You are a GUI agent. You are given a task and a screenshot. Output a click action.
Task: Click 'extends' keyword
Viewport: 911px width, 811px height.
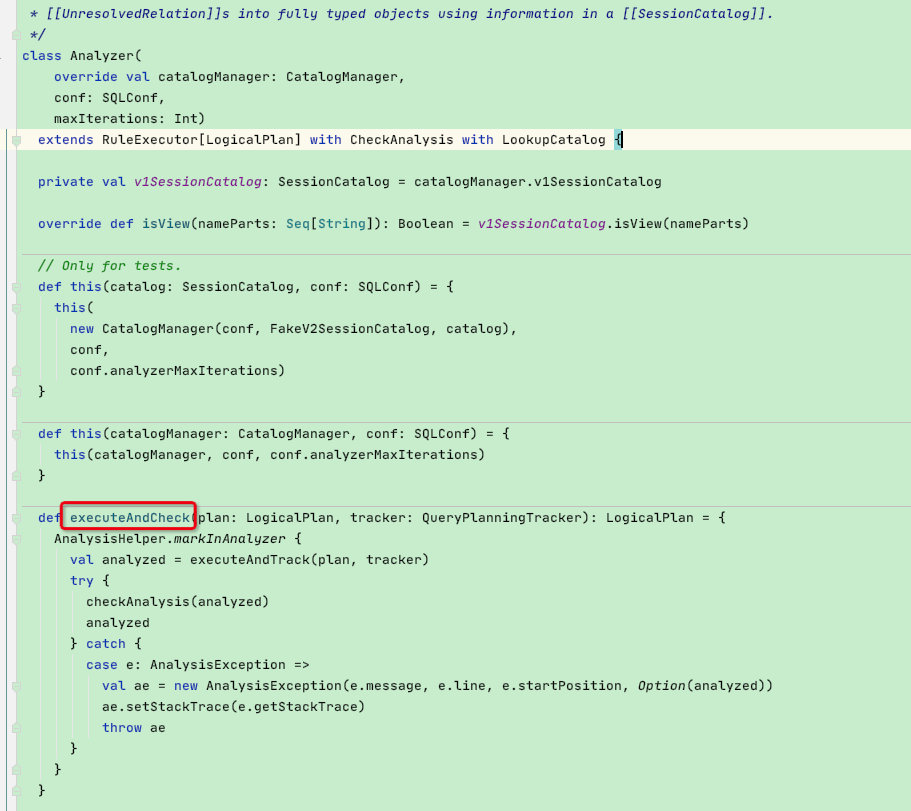[66, 139]
